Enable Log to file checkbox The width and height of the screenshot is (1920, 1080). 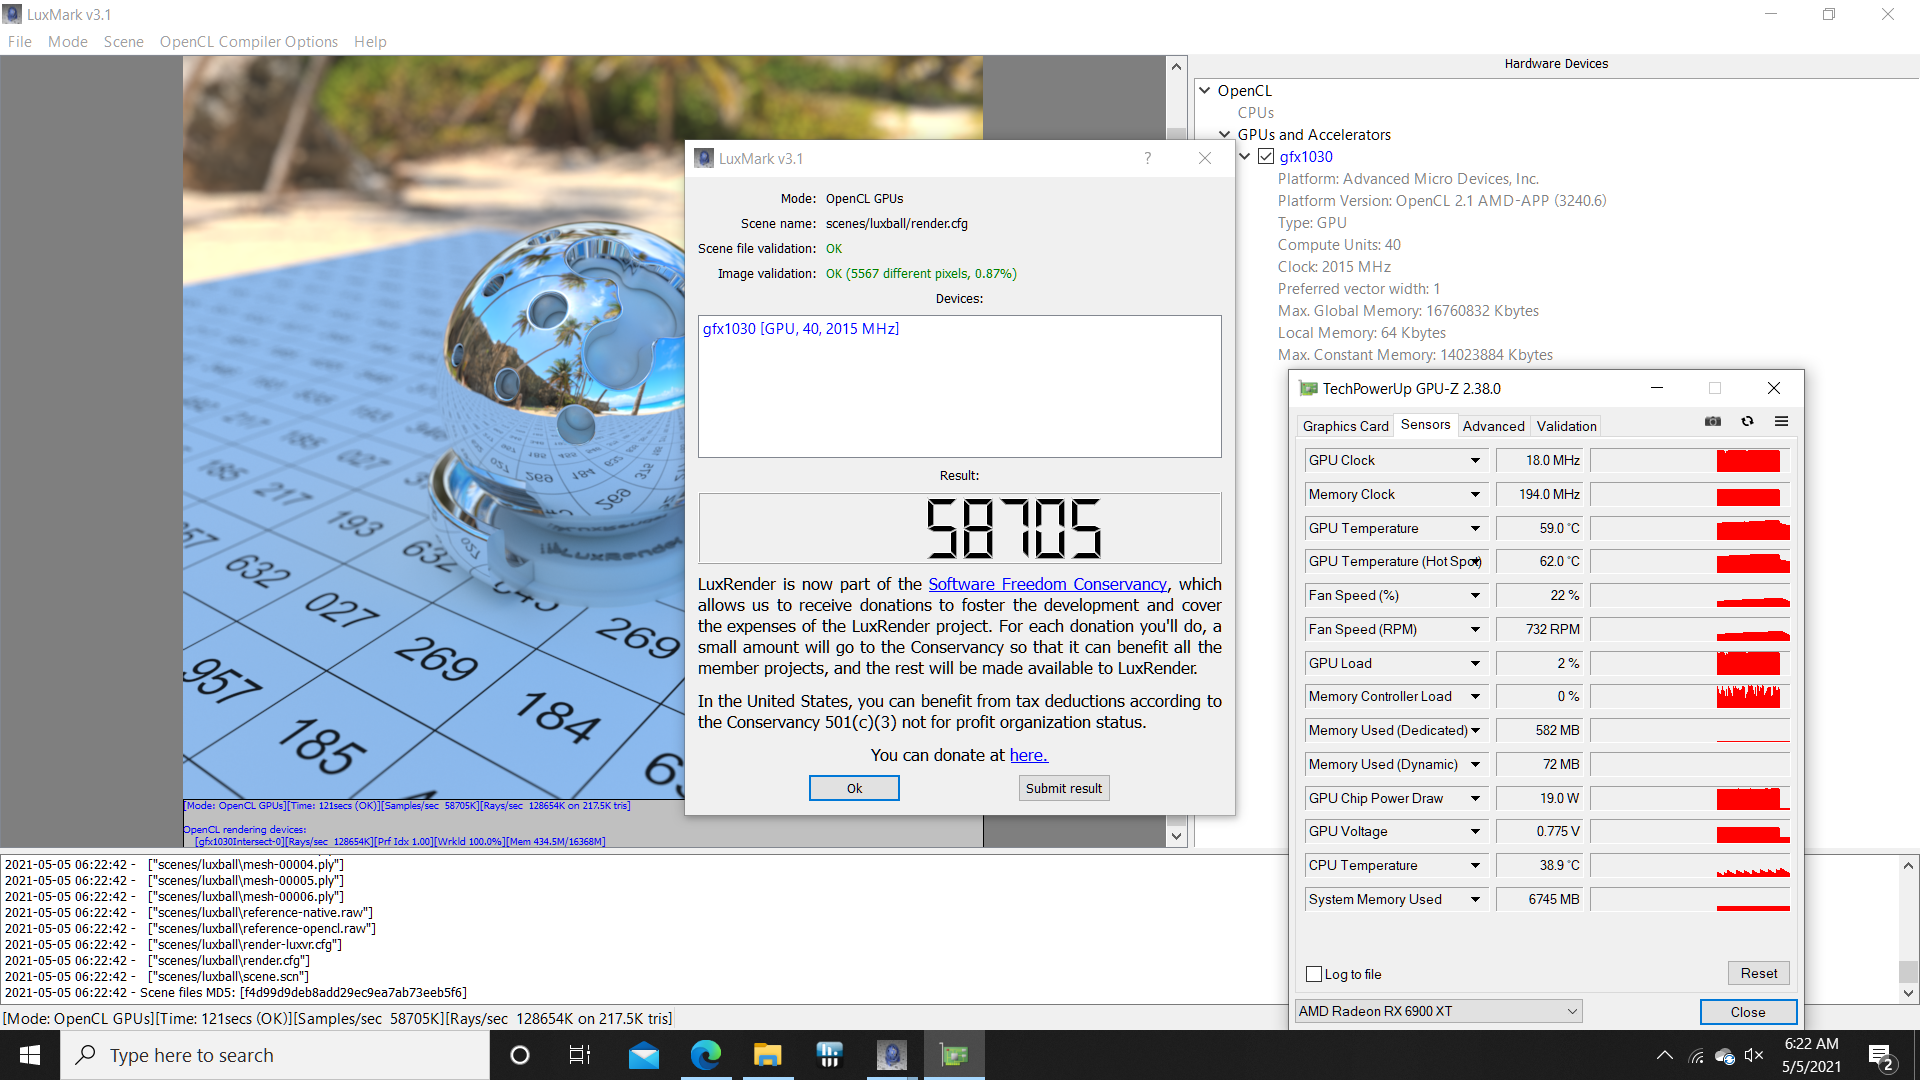pos(1315,974)
